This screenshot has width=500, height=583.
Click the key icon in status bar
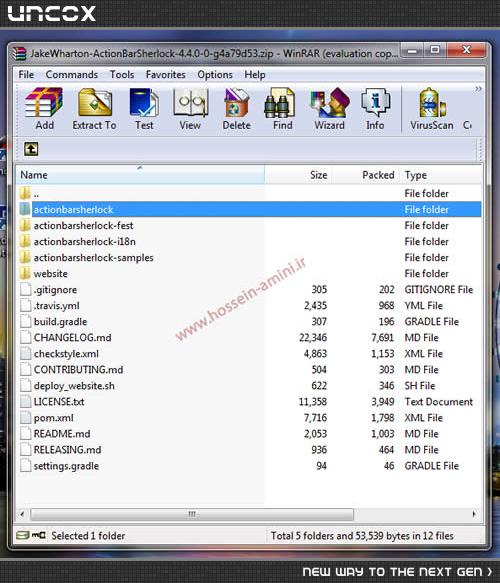pos(39,535)
